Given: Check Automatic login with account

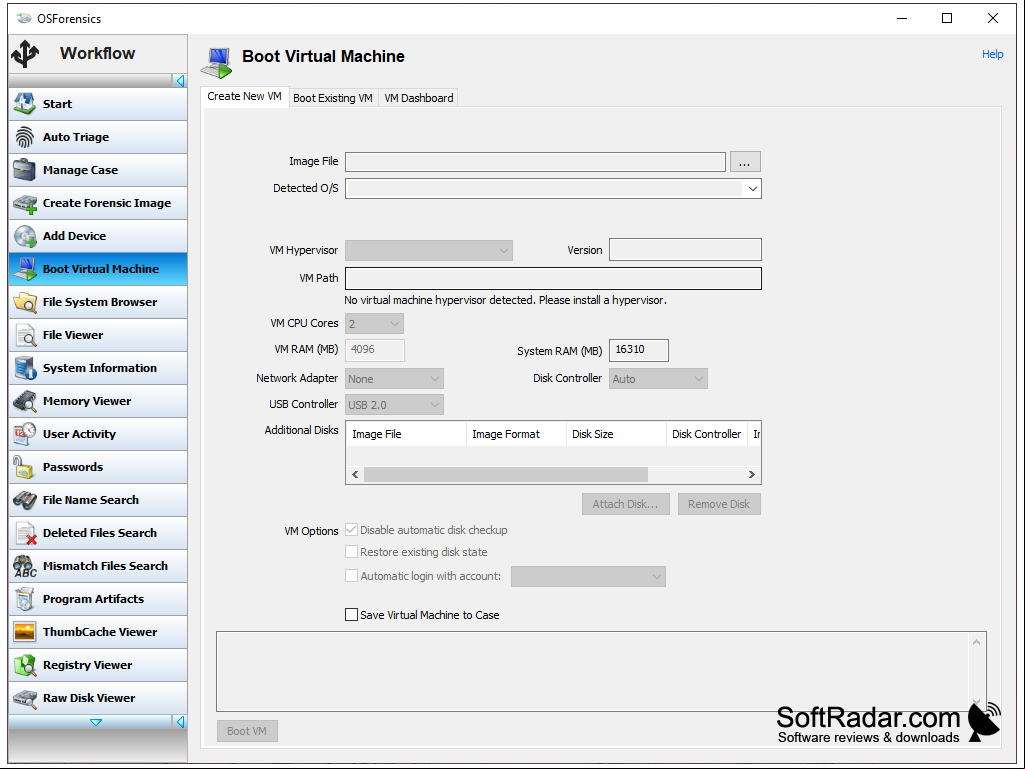Looking at the screenshot, I should [352, 576].
